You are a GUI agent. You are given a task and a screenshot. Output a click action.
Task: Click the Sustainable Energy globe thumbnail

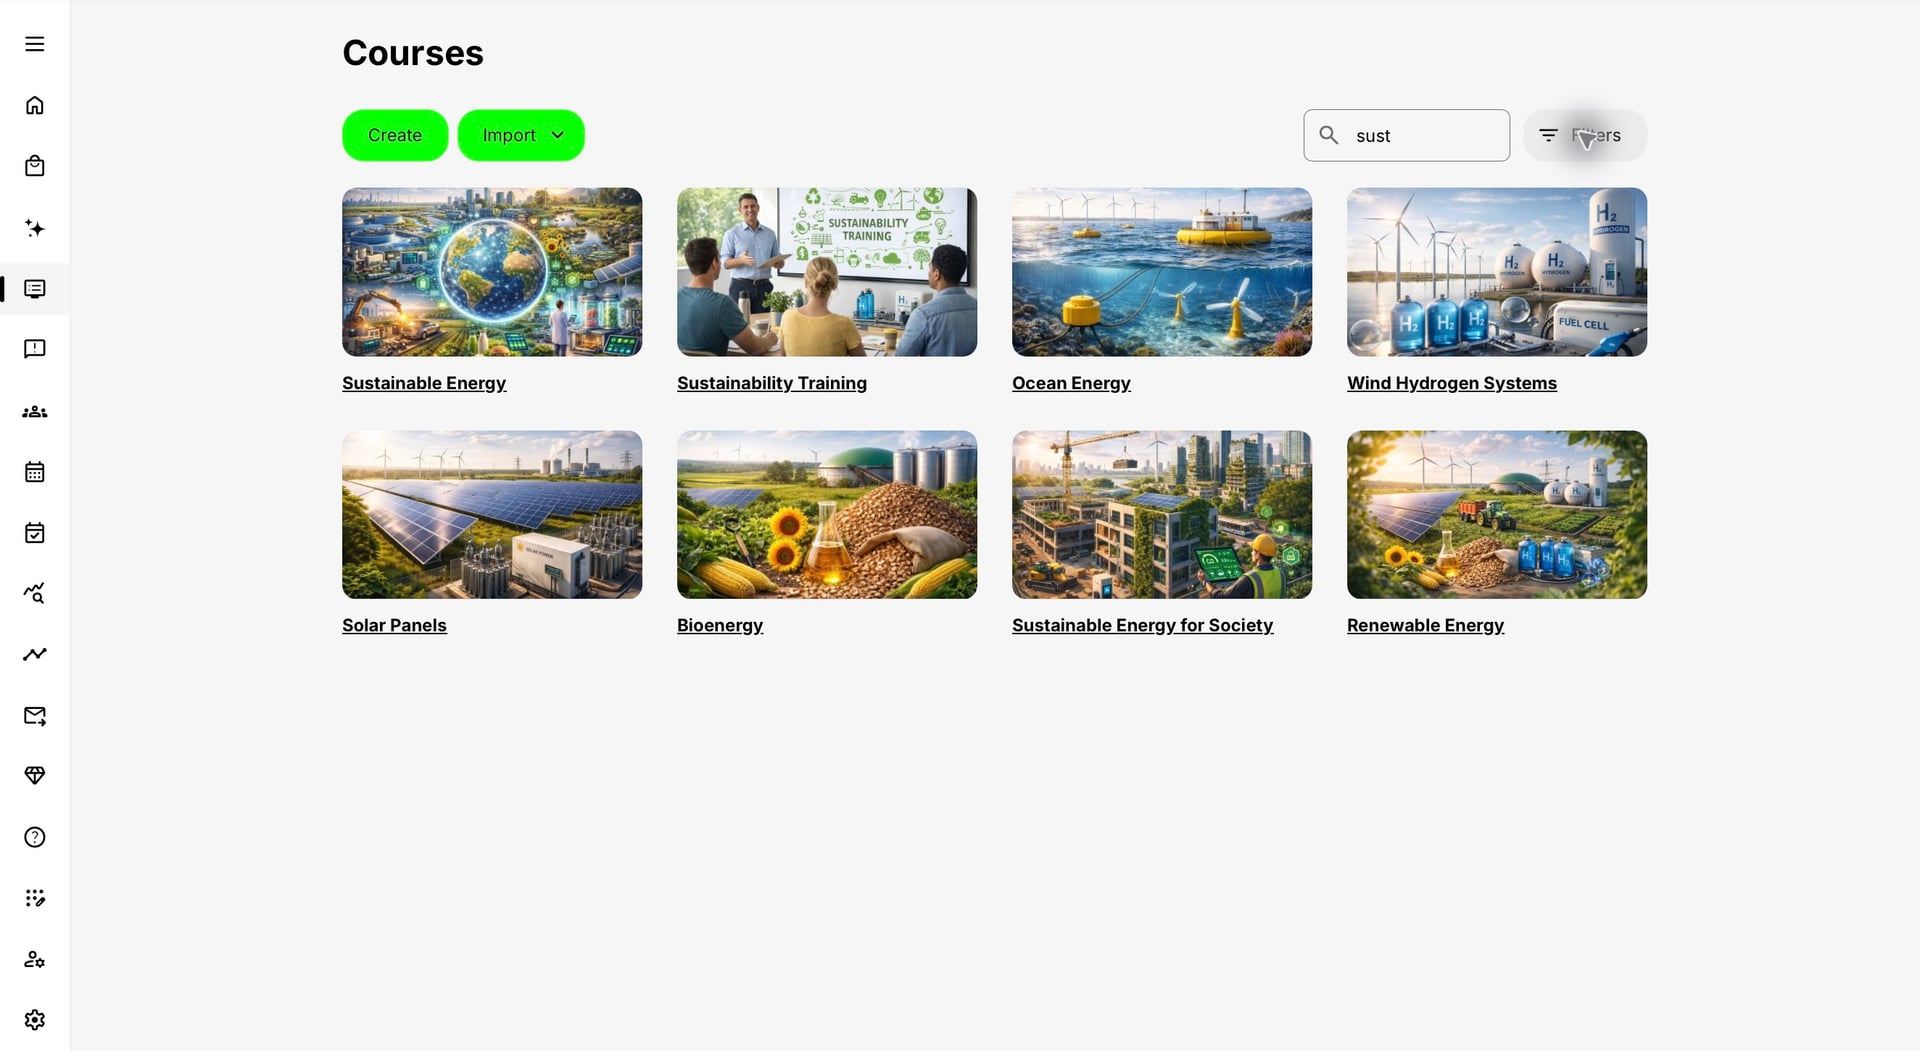(x=492, y=272)
